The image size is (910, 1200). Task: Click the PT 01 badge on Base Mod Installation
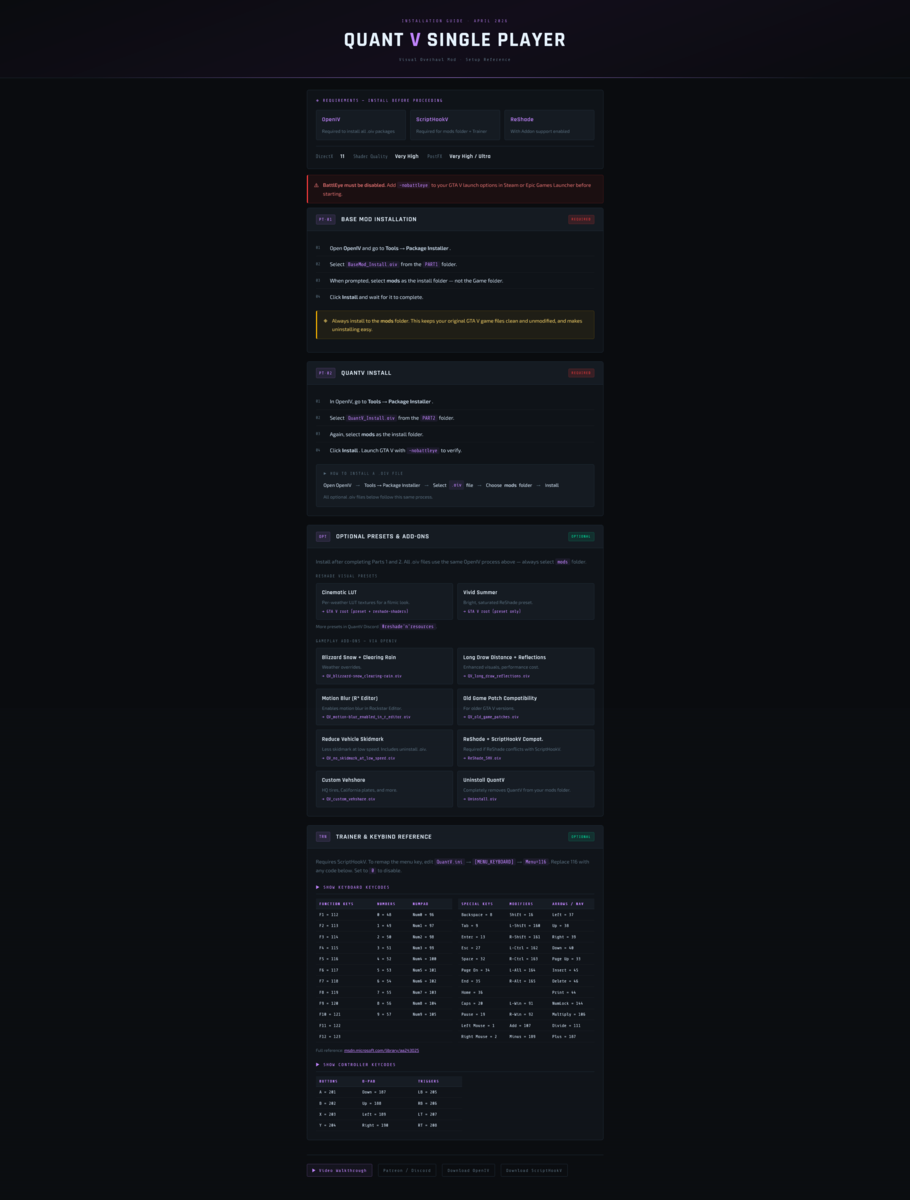click(325, 219)
